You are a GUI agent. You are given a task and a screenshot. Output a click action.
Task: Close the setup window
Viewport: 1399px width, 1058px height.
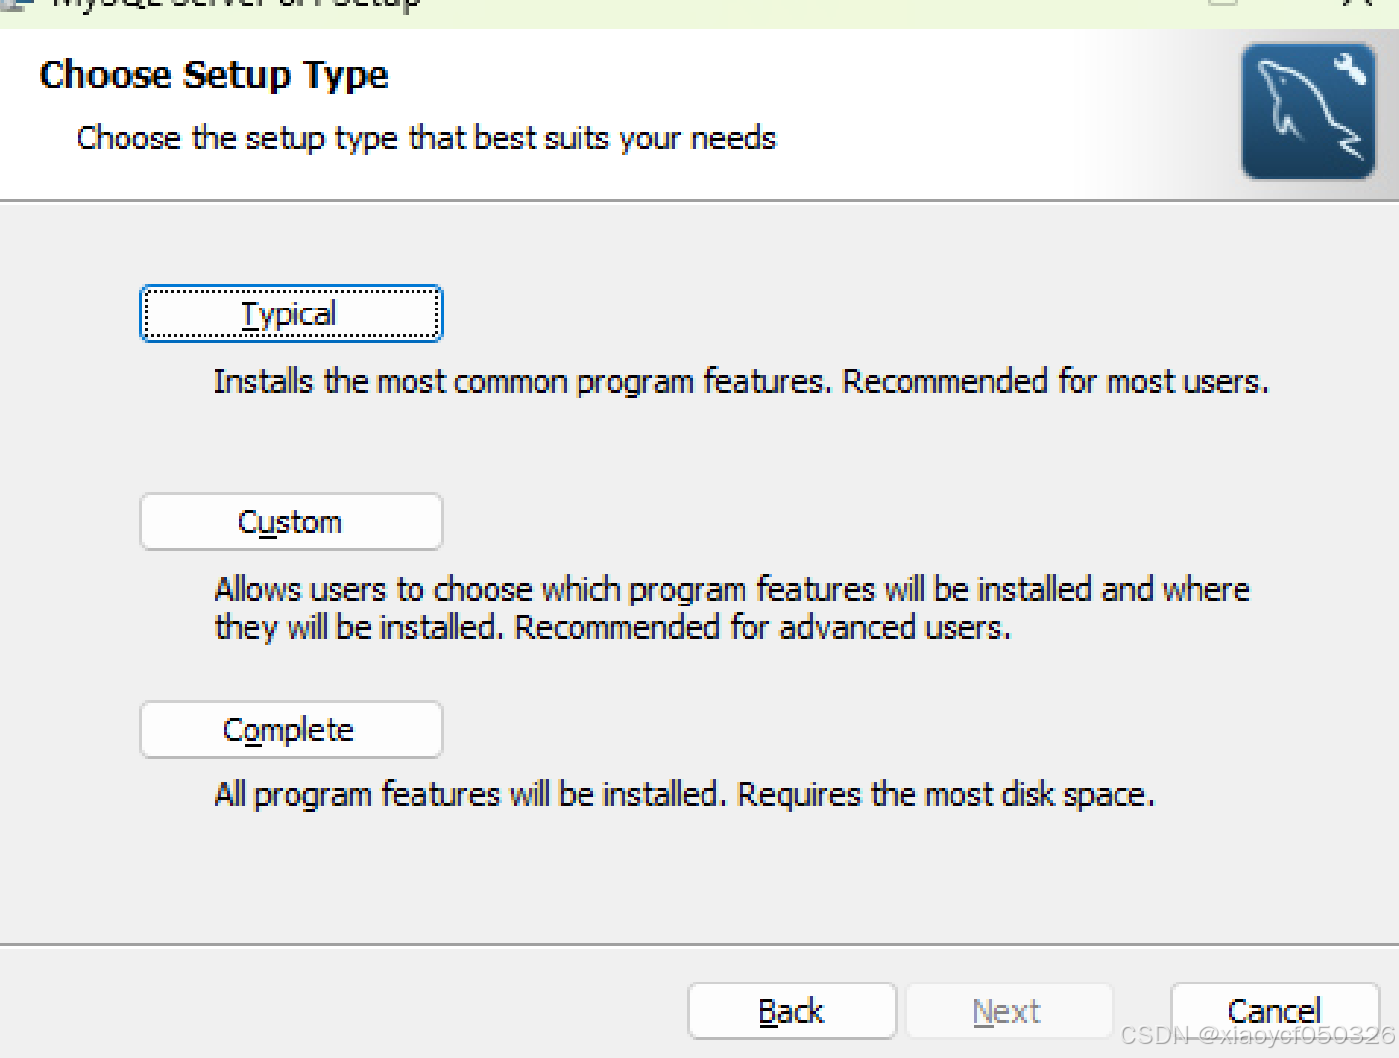click(1356, 3)
